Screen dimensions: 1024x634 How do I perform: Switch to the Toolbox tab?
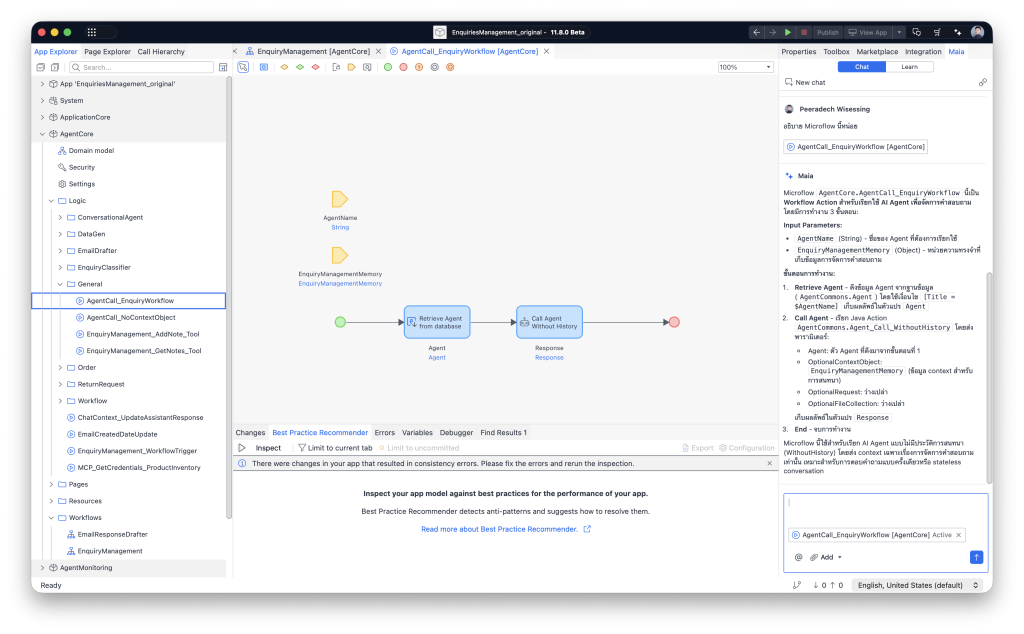(x=836, y=51)
